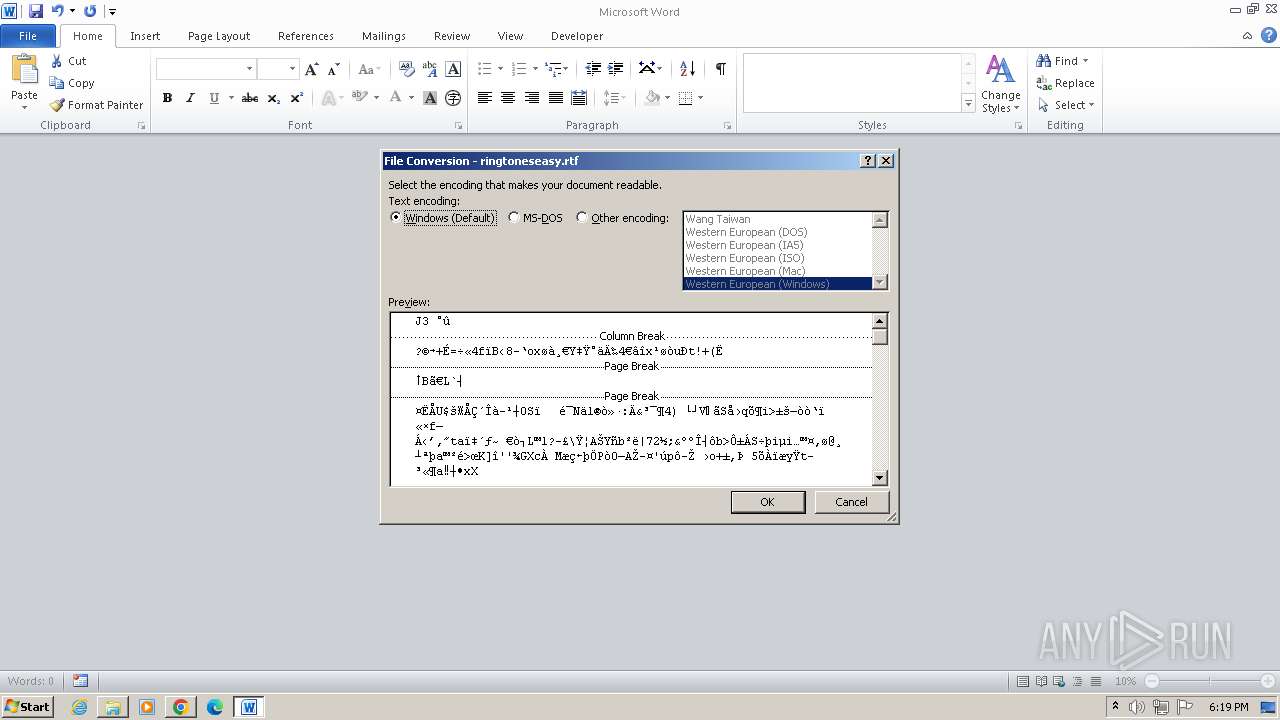Toggle Show/Hide paragraph marks
Viewport: 1280px width, 720px height.
720,69
